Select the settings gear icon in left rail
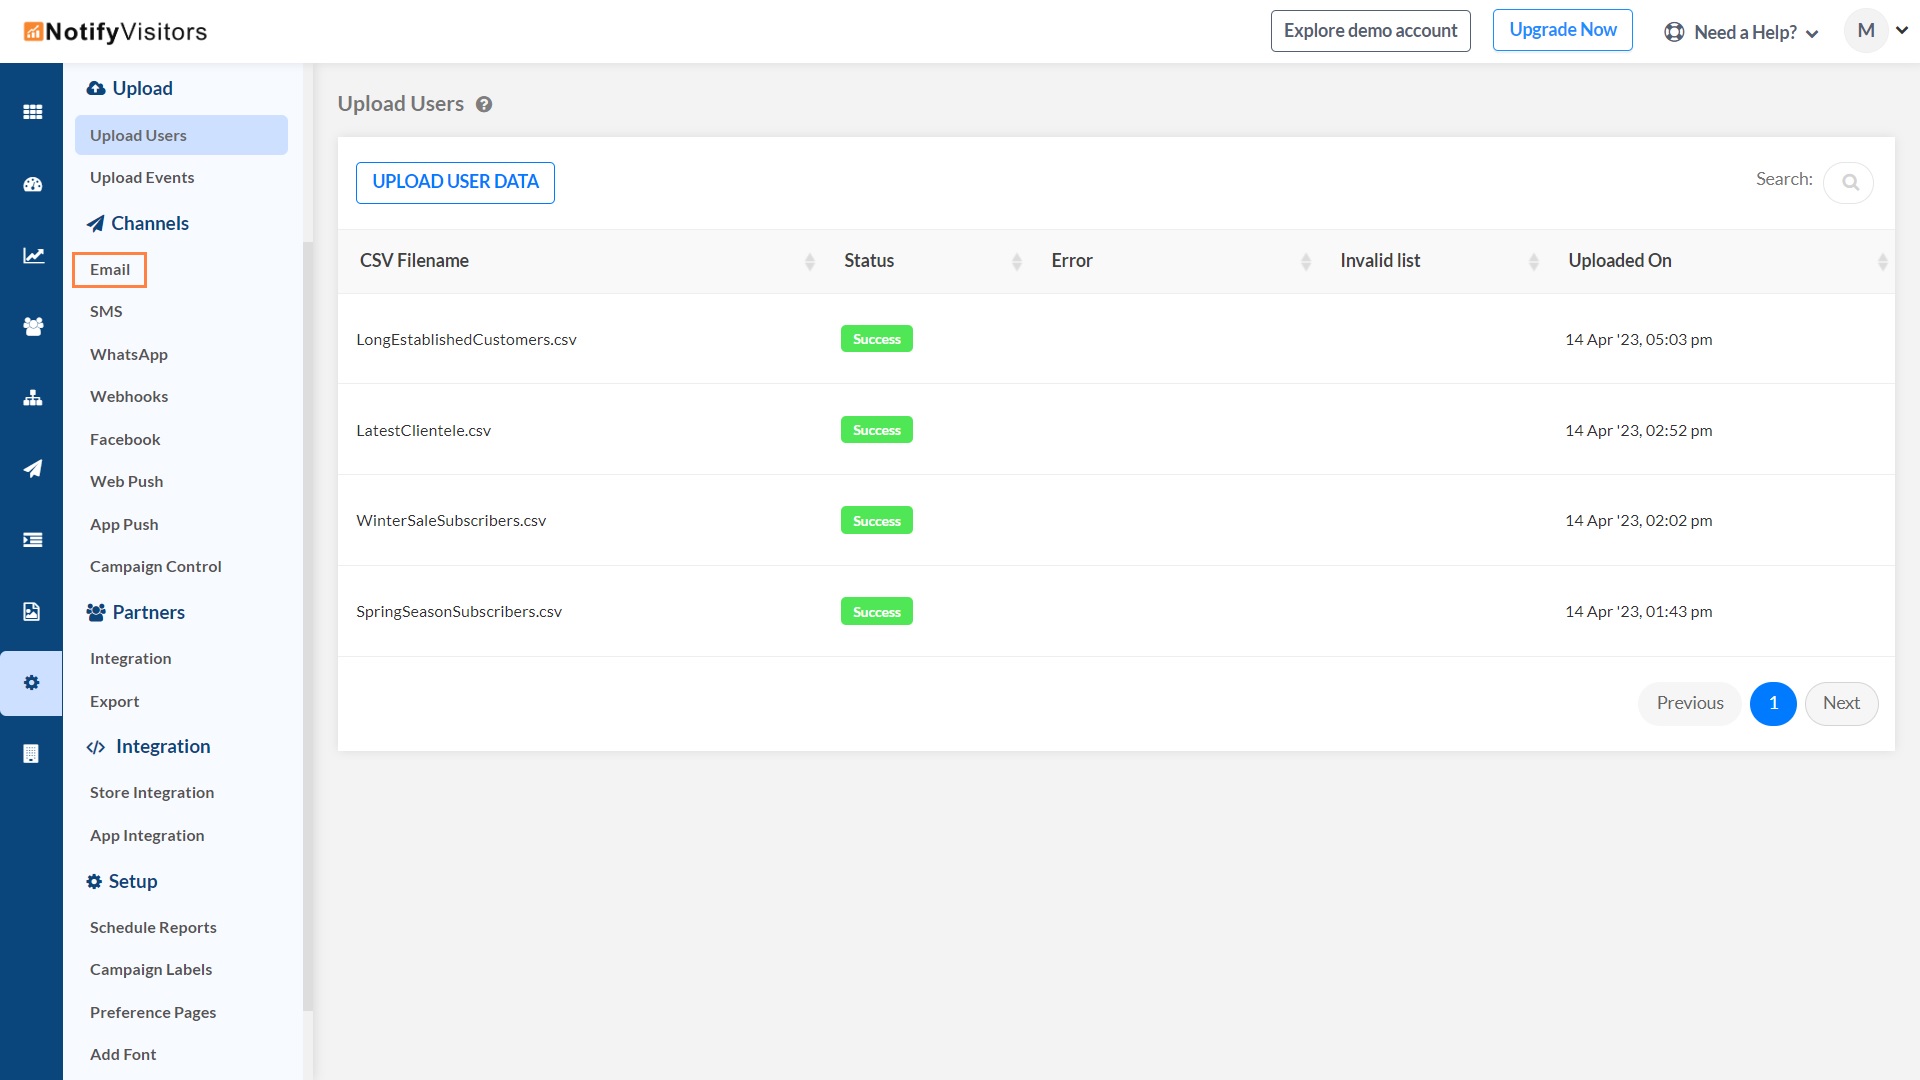1920x1080 pixels. click(32, 683)
